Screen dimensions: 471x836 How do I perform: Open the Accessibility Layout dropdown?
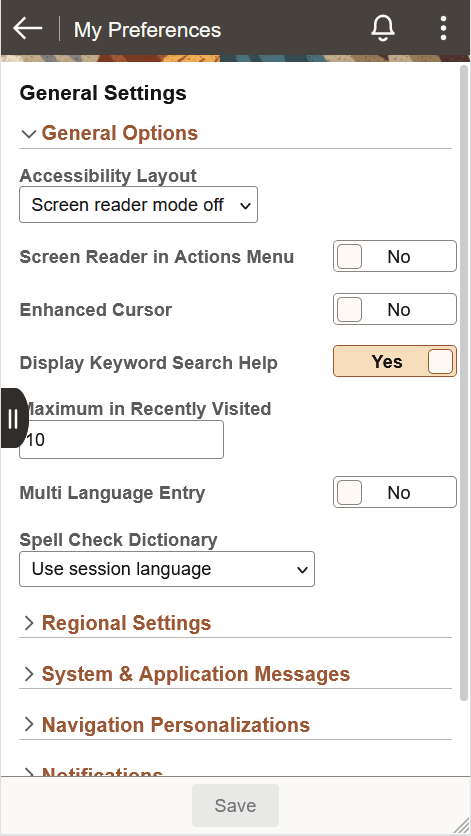click(139, 205)
